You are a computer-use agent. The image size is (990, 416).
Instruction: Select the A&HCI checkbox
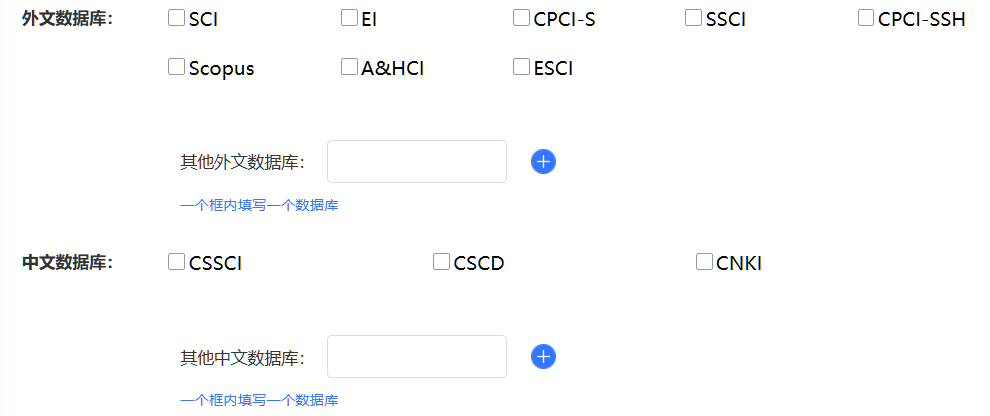[x=349, y=67]
